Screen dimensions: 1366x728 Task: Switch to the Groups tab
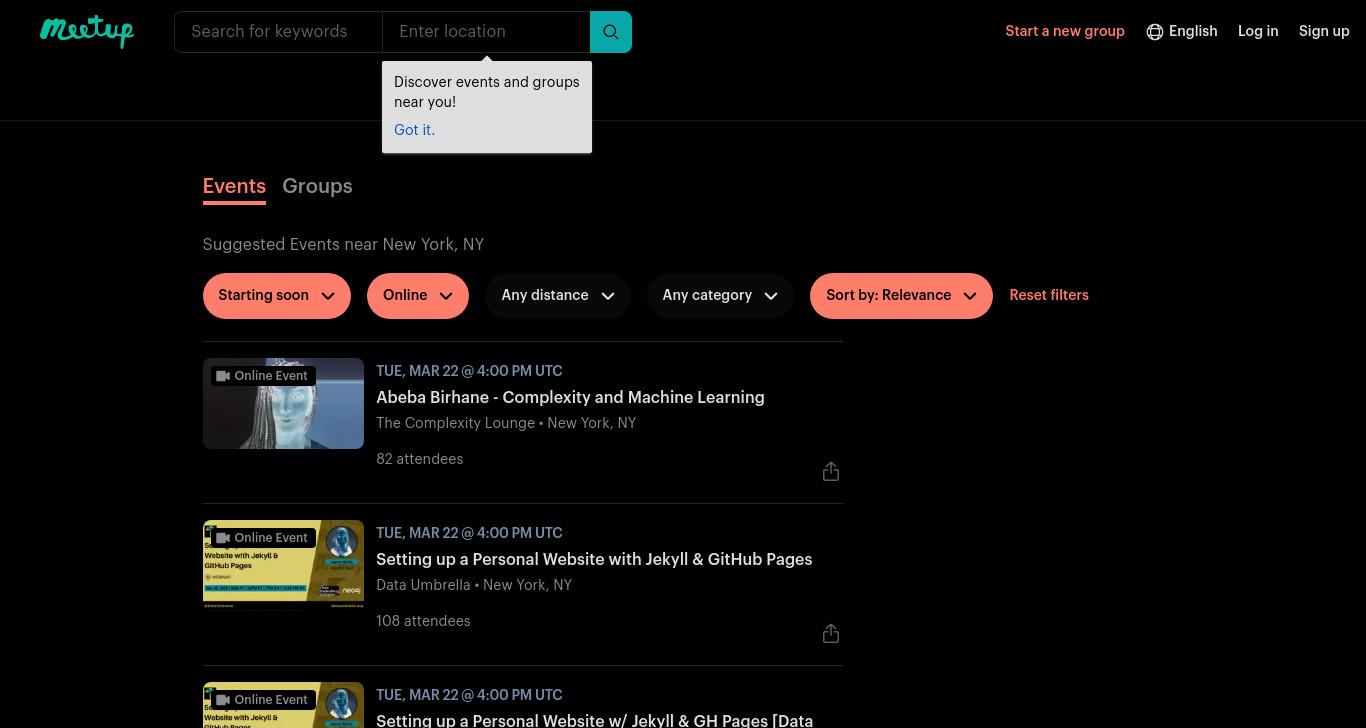coord(317,187)
